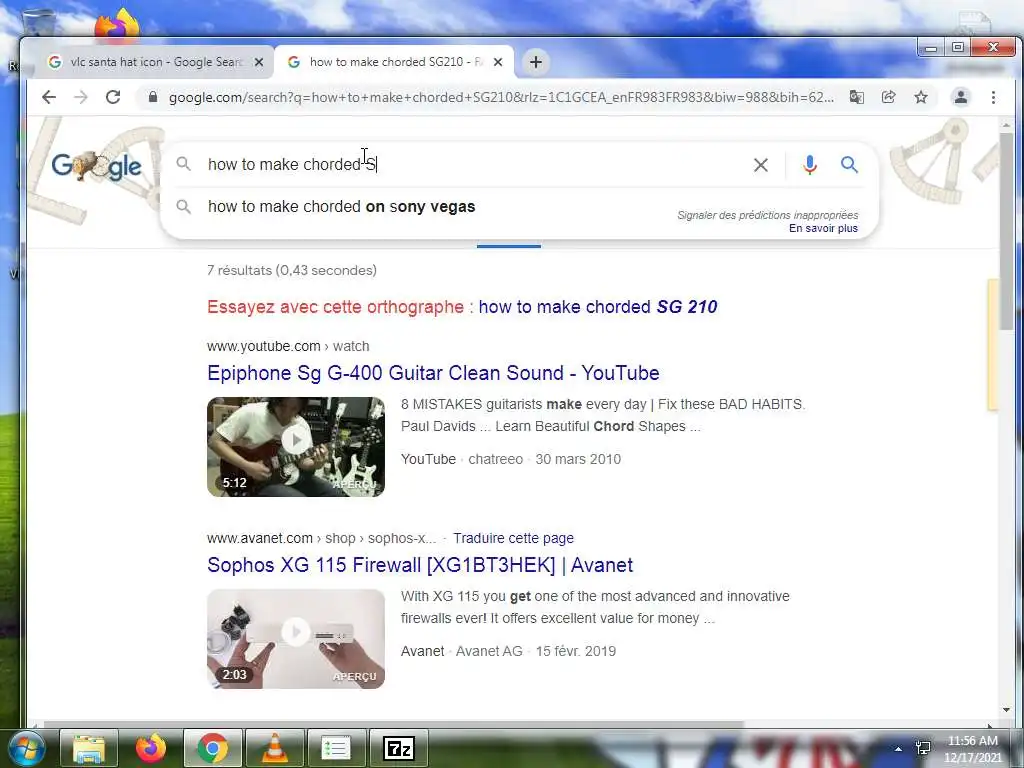The height and width of the screenshot is (768, 1024).
Task: Open Chrome three-dot menu
Action: 993,97
